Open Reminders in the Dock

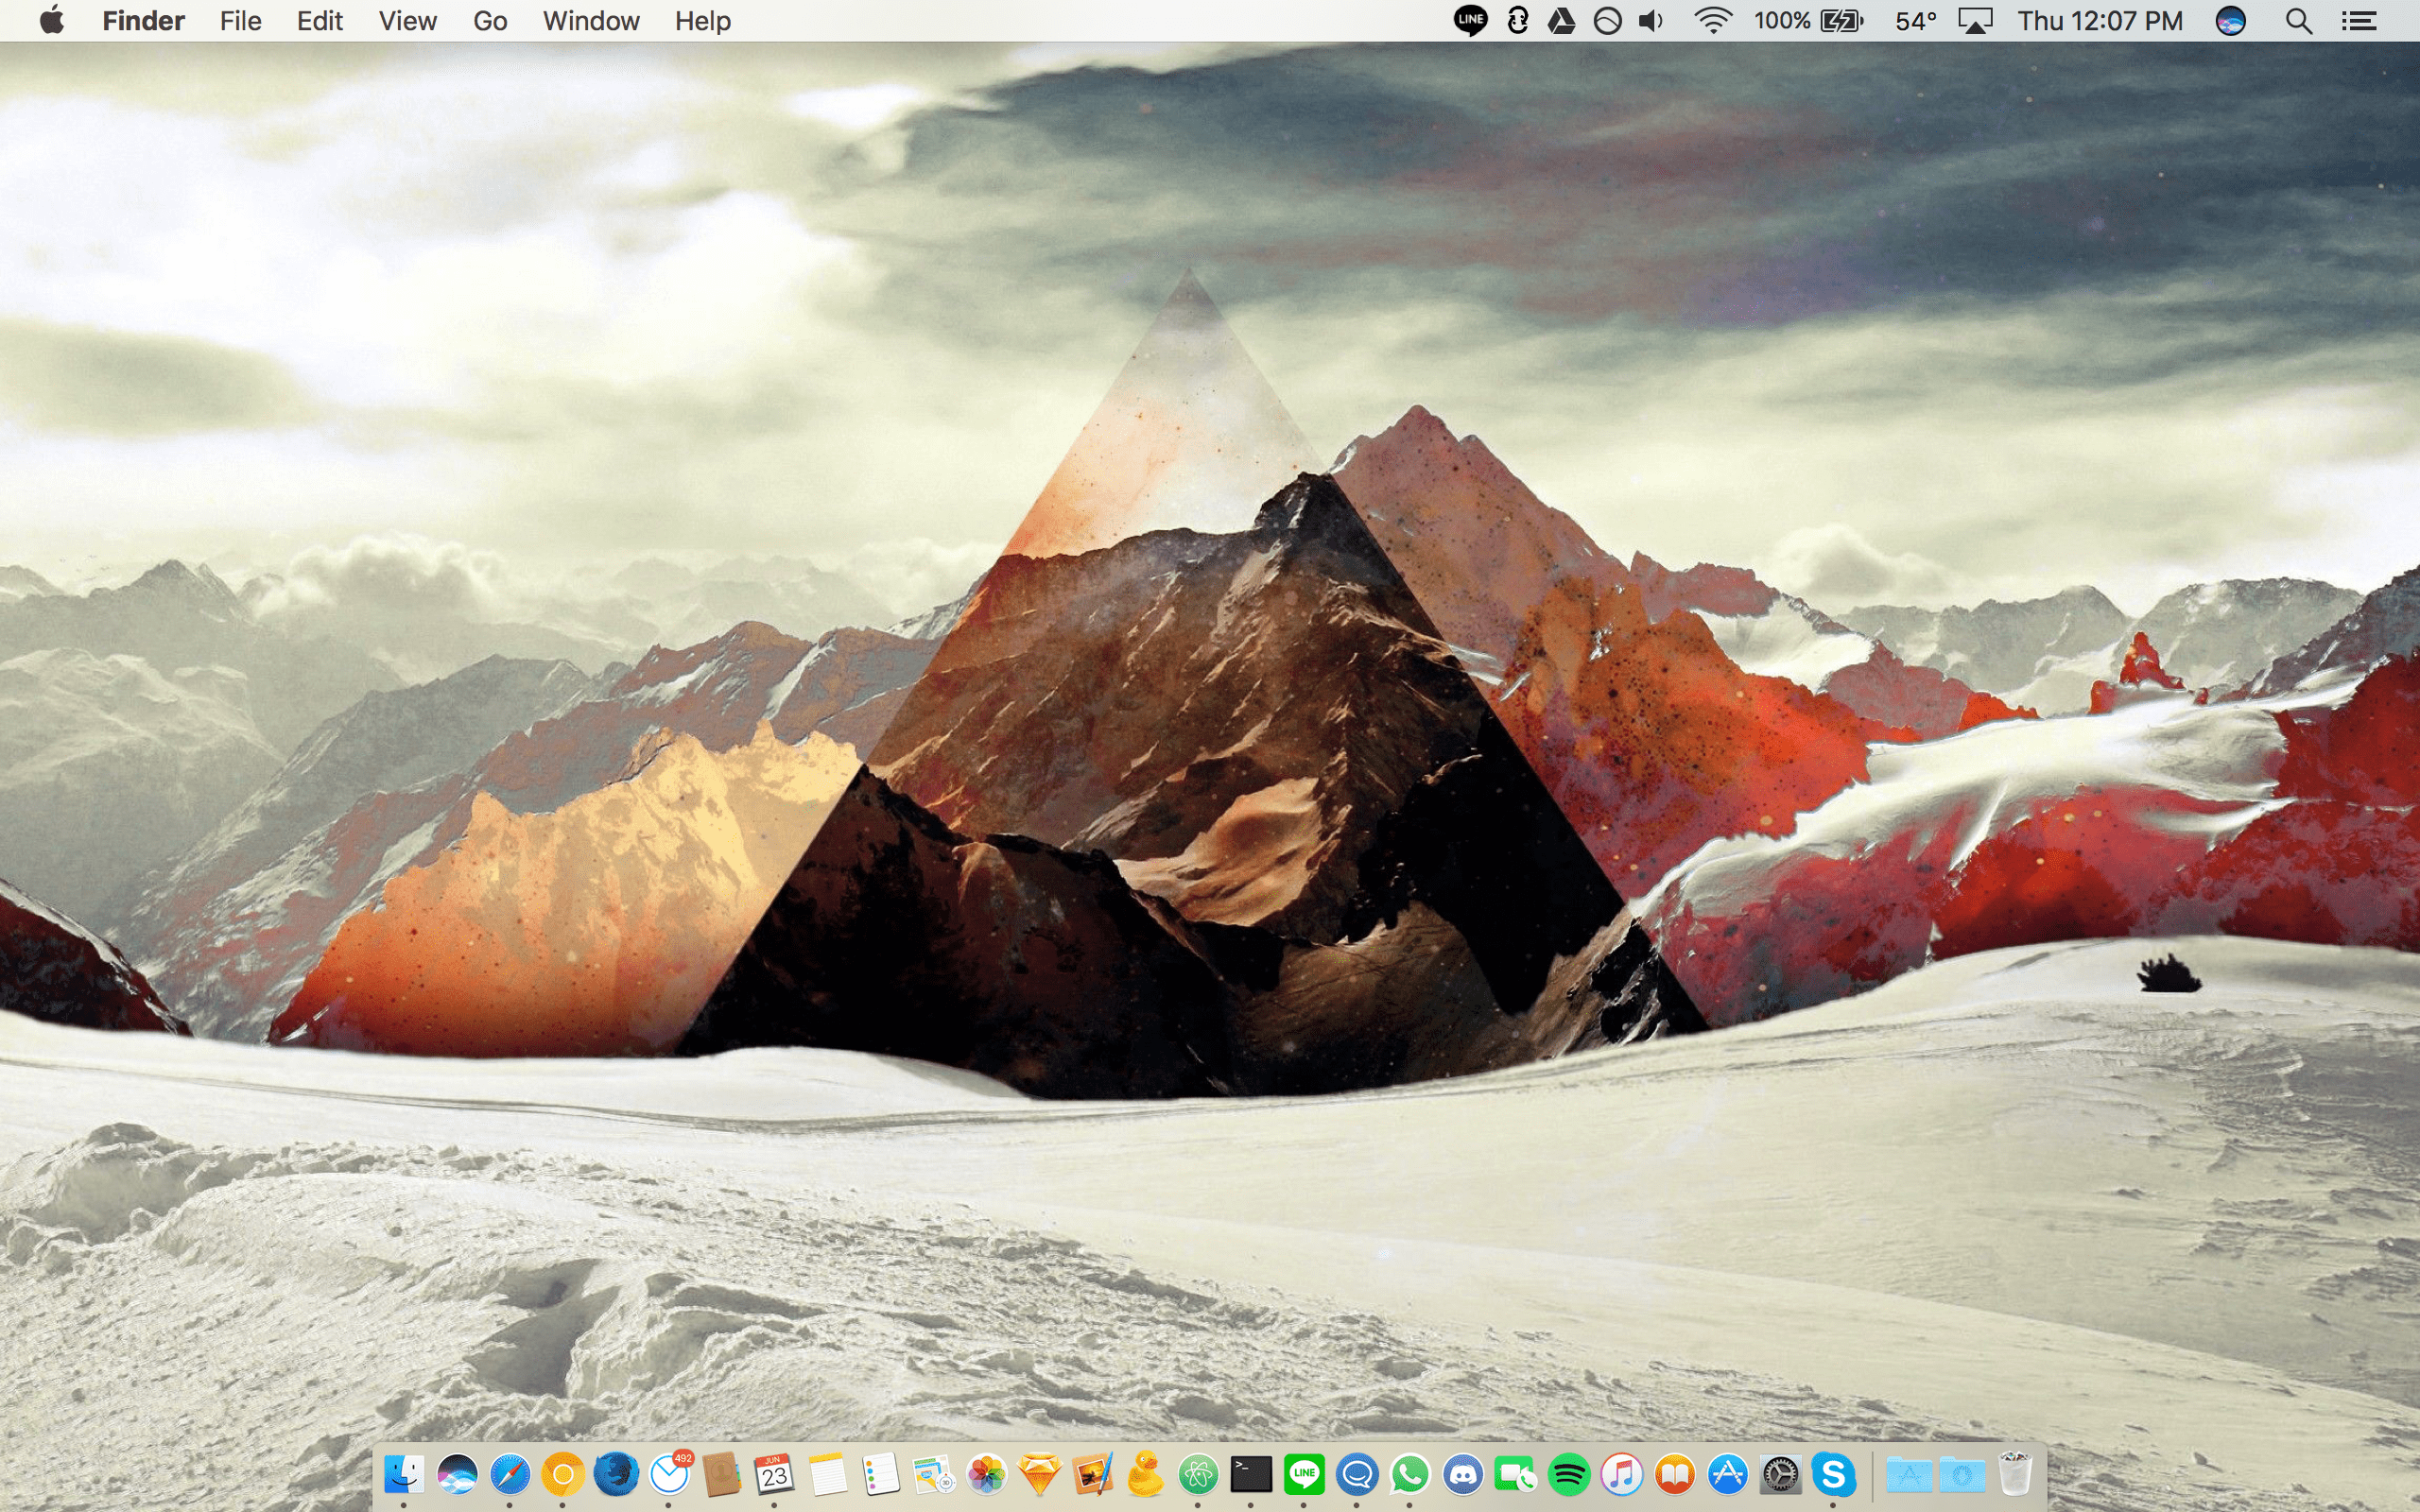click(x=881, y=1474)
